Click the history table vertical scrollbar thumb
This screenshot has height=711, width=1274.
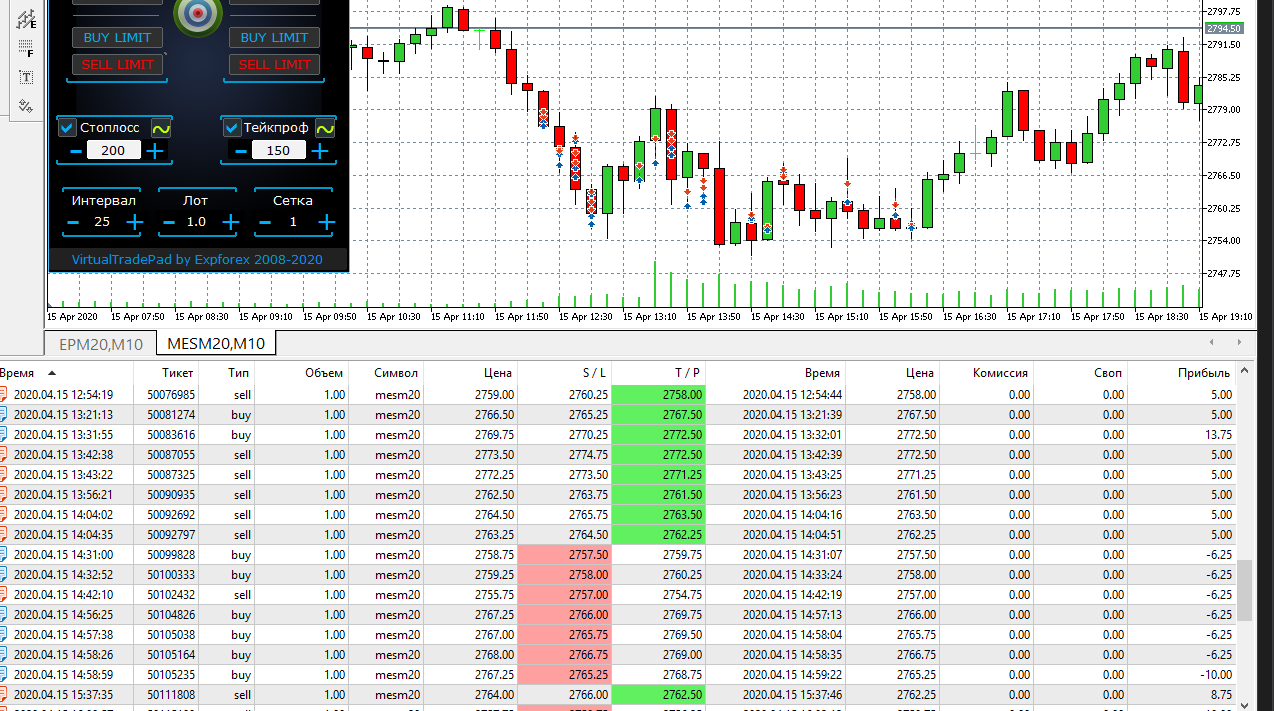tap(1245, 590)
